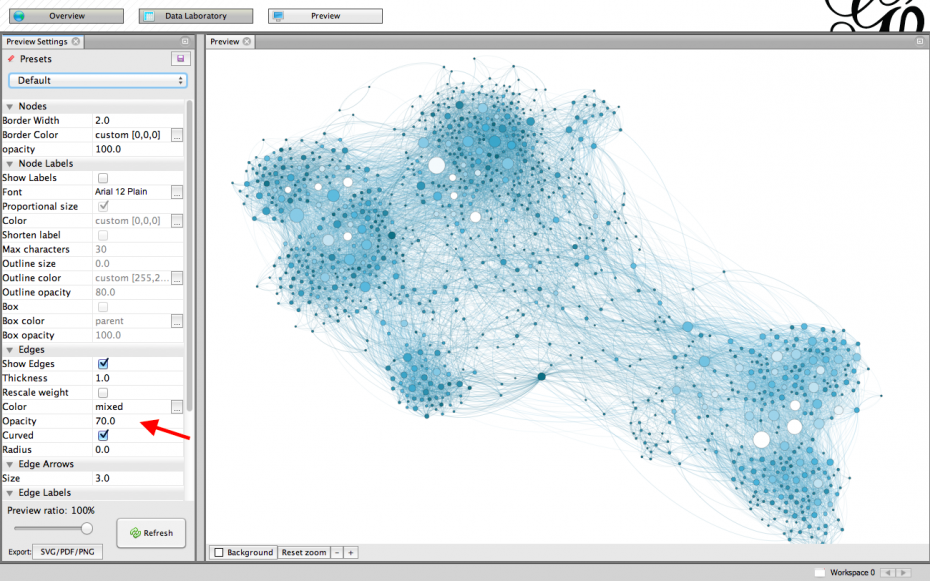Image resolution: width=930 pixels, height=581 pixels.
Task: Collapse the Nodes section
Action: coord(10,106)
